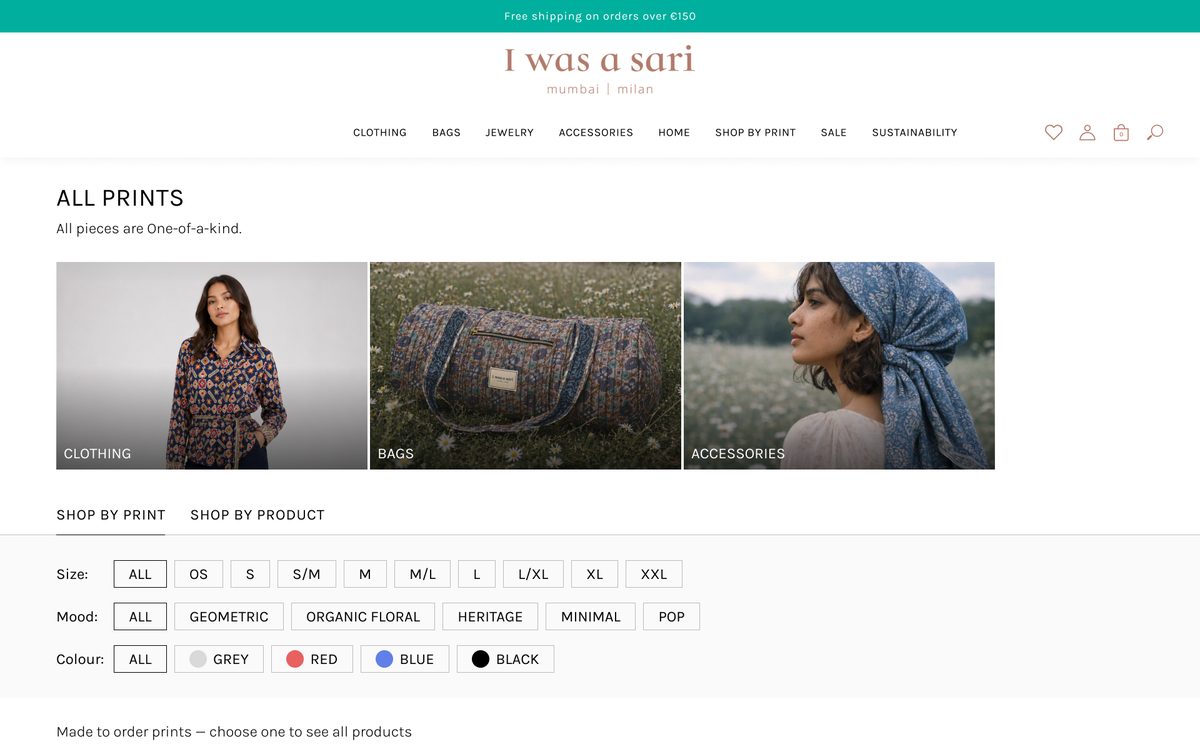Choose the Grey colour swatch filter
The image size is (1200, 744).
(219, 659)
